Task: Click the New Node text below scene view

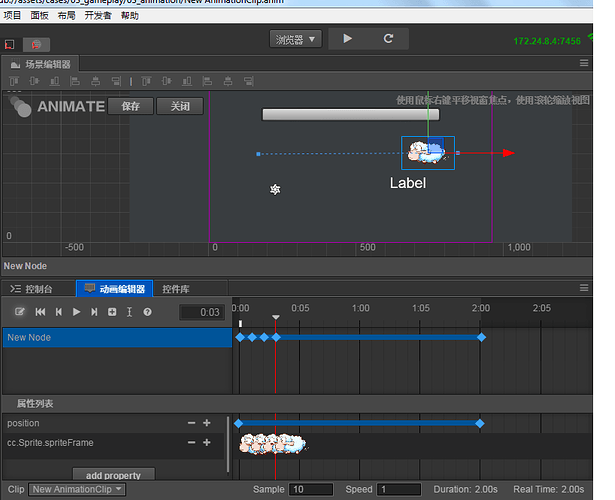Action: (x=25, y=266)
